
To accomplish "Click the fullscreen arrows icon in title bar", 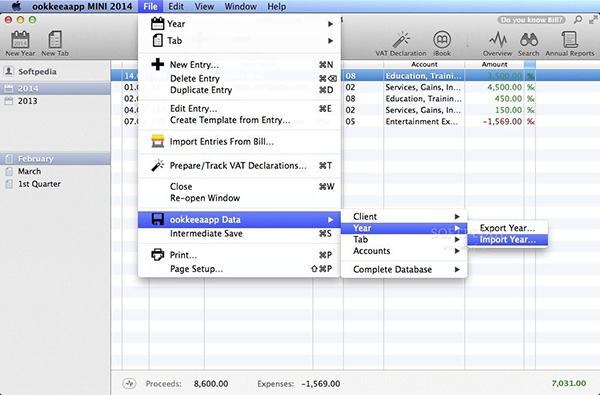I will point(593,19).
